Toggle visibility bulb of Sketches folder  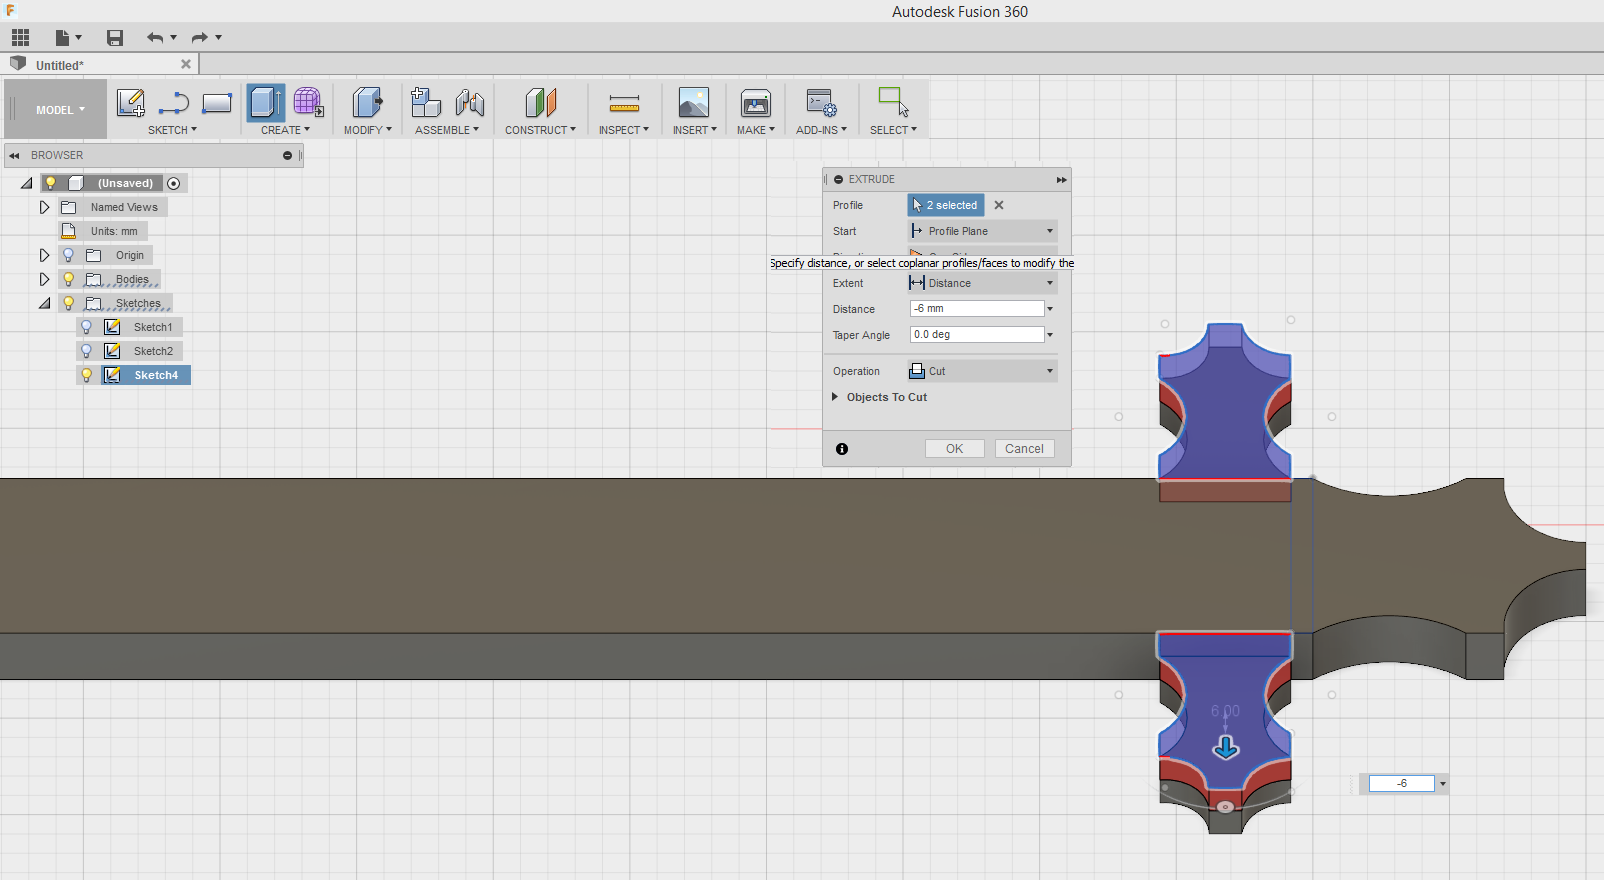[68, 303]
